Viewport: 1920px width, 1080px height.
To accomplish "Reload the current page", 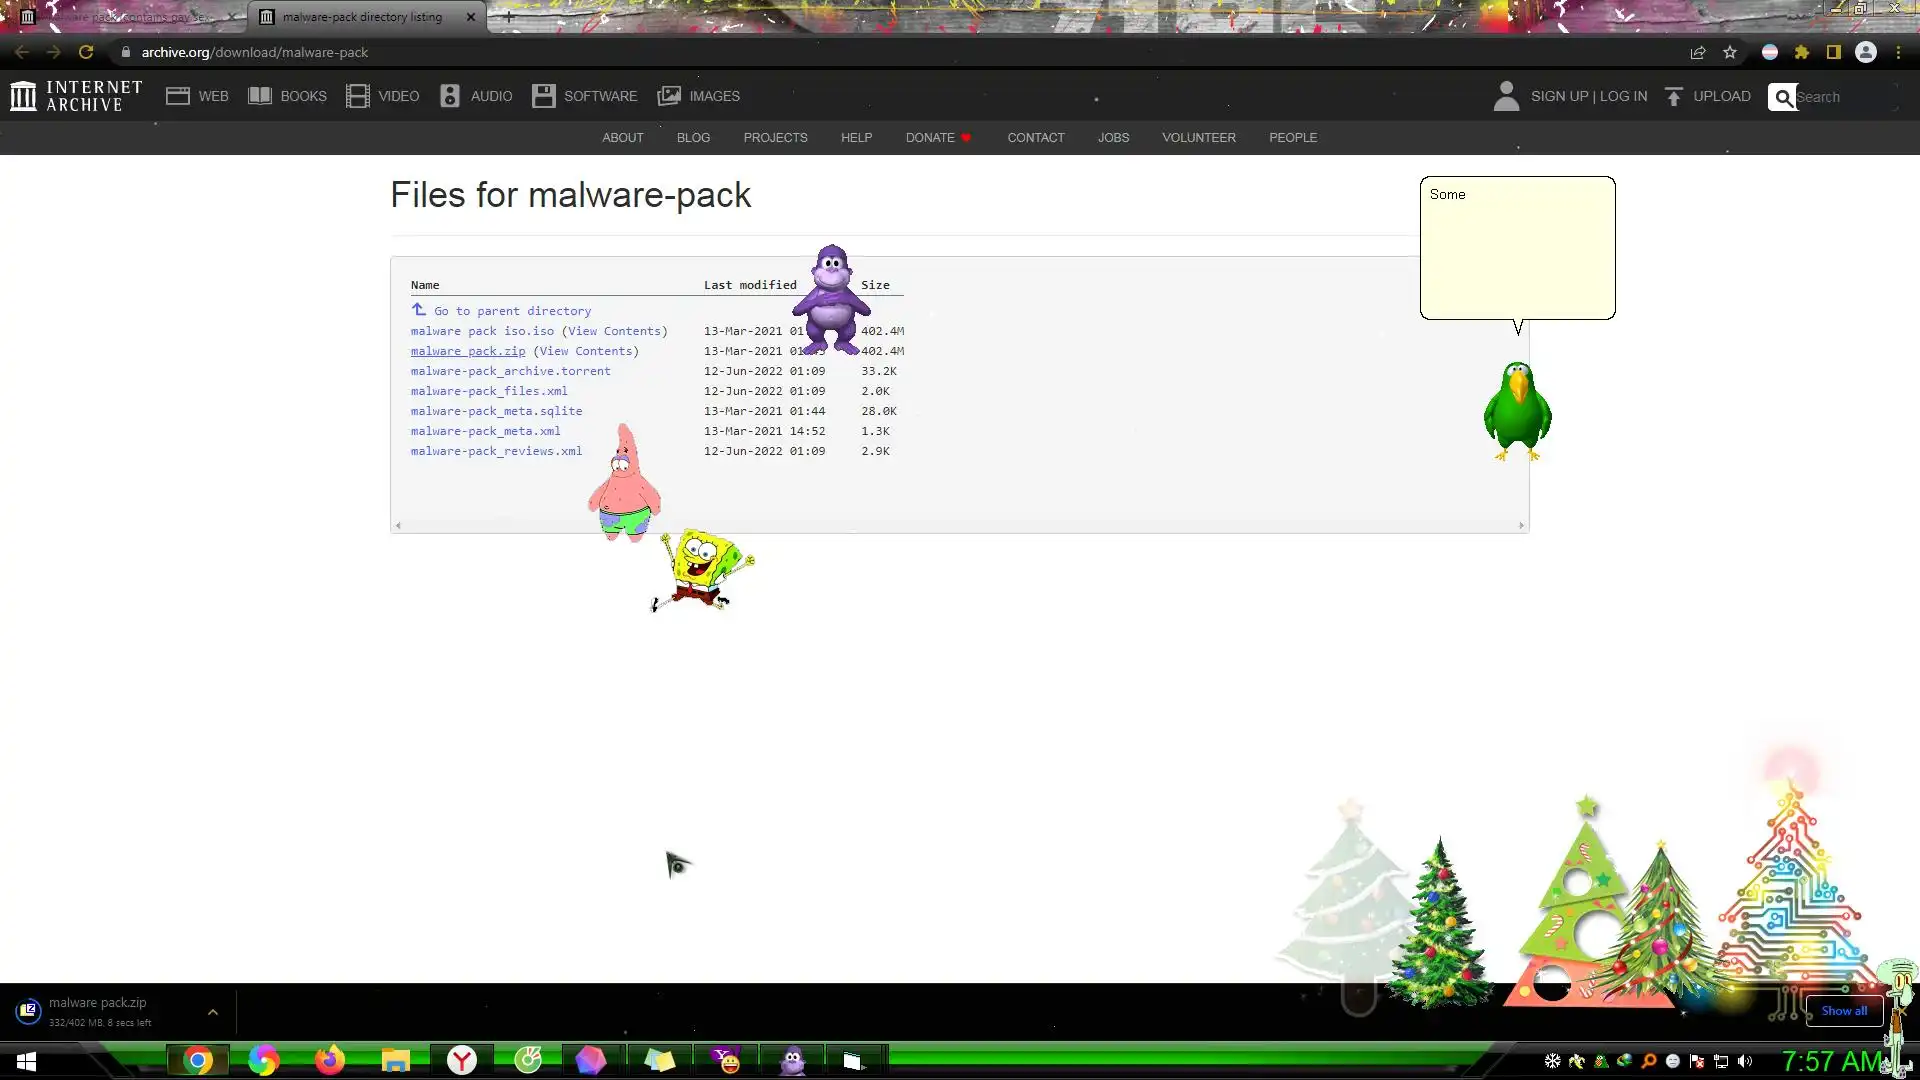I will (x=86, y=52).
